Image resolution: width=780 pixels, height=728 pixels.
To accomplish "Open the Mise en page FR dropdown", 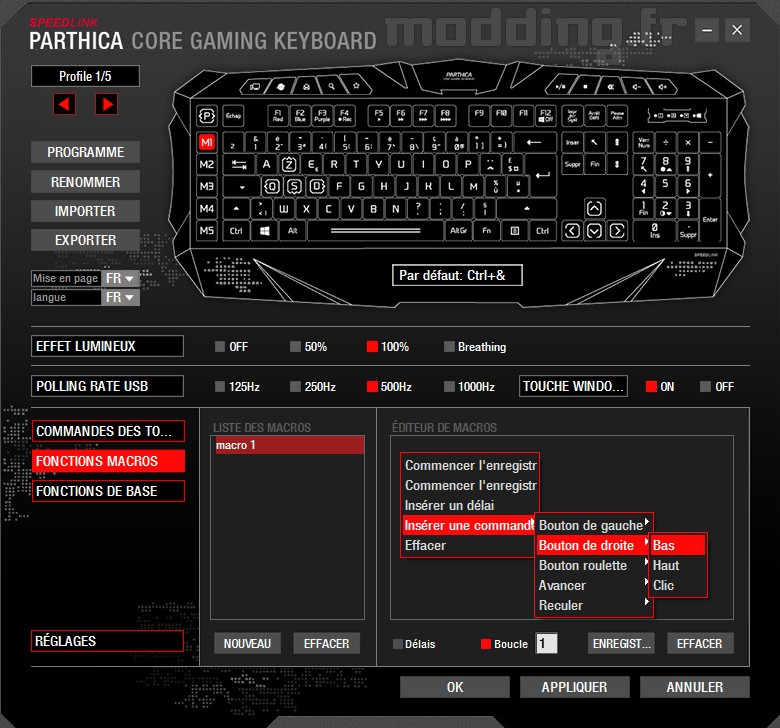I will 120,278.
